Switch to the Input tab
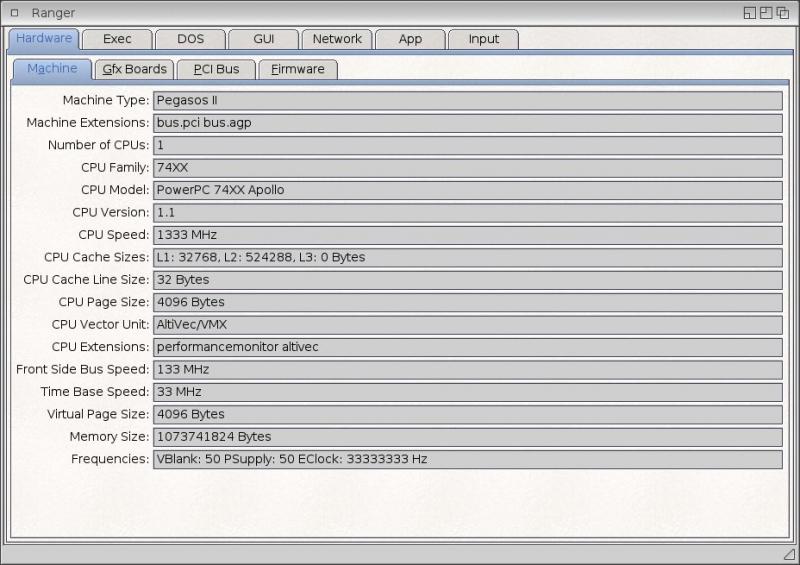Viewport: 800px width, 565px height. click(483, 39)
